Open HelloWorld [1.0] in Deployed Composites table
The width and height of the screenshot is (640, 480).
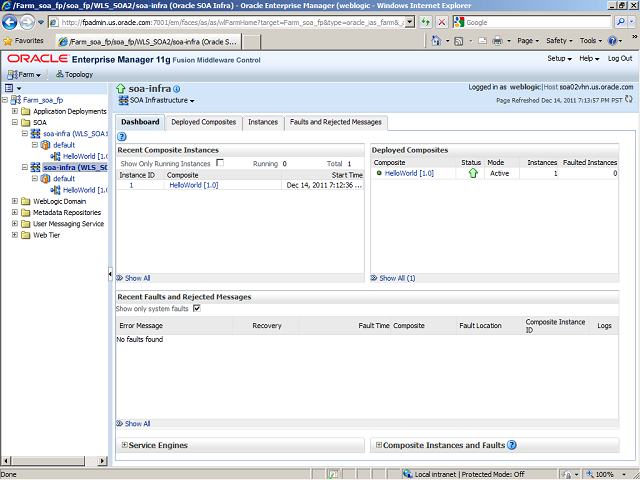[x=409, y=173]
